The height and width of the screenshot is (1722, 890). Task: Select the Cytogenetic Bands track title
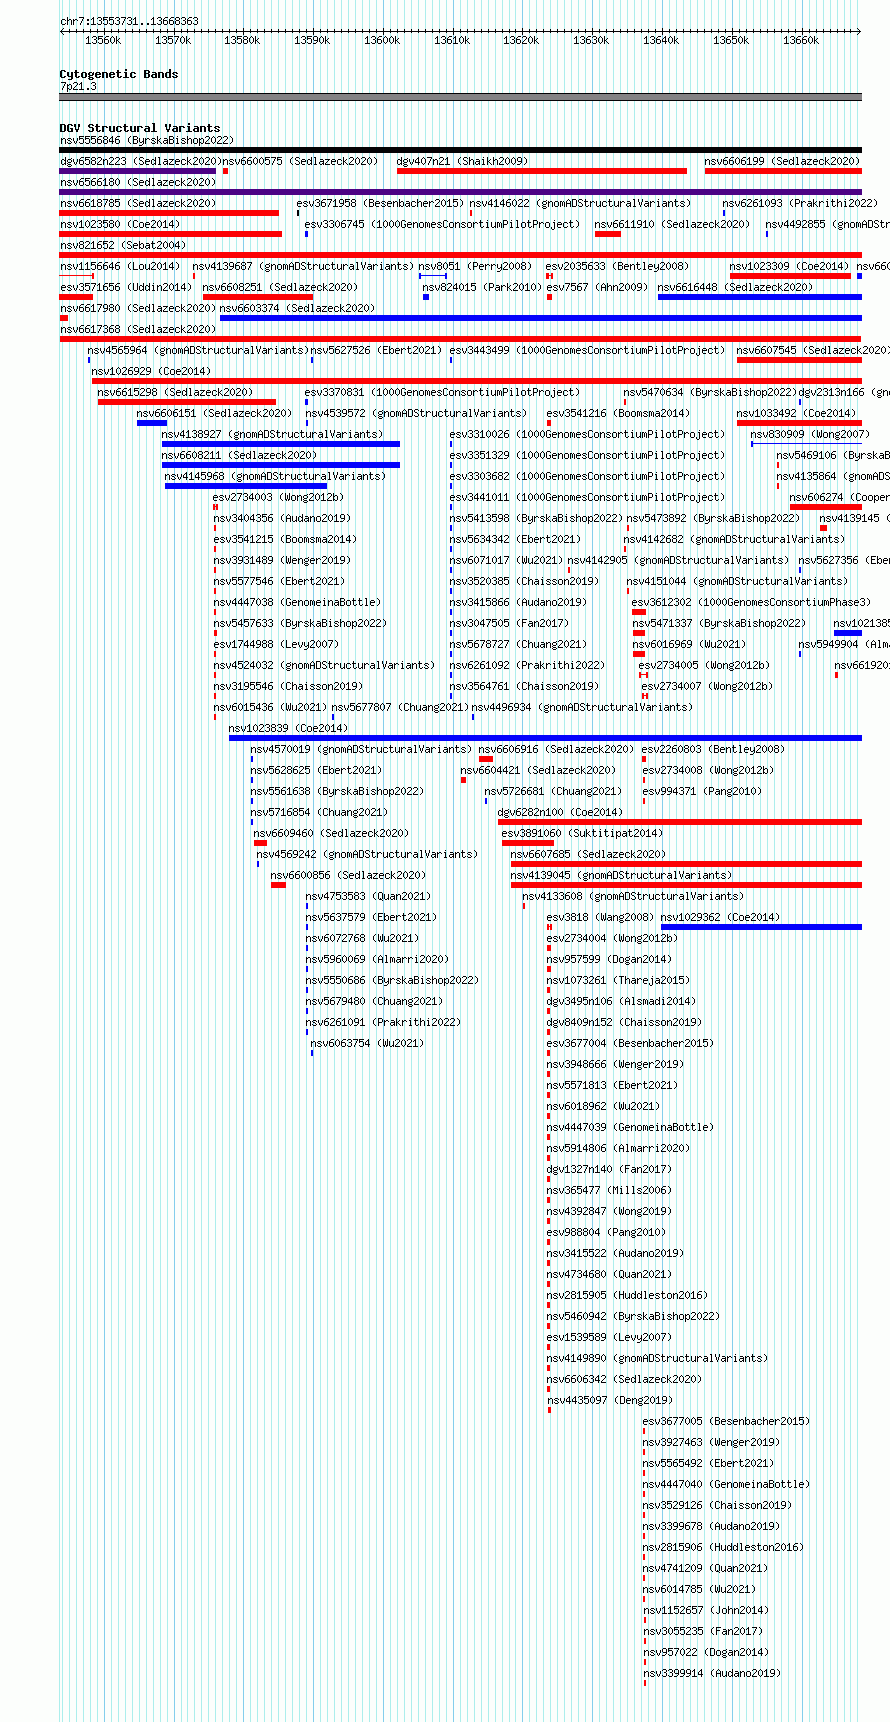(x=119, y=74)
